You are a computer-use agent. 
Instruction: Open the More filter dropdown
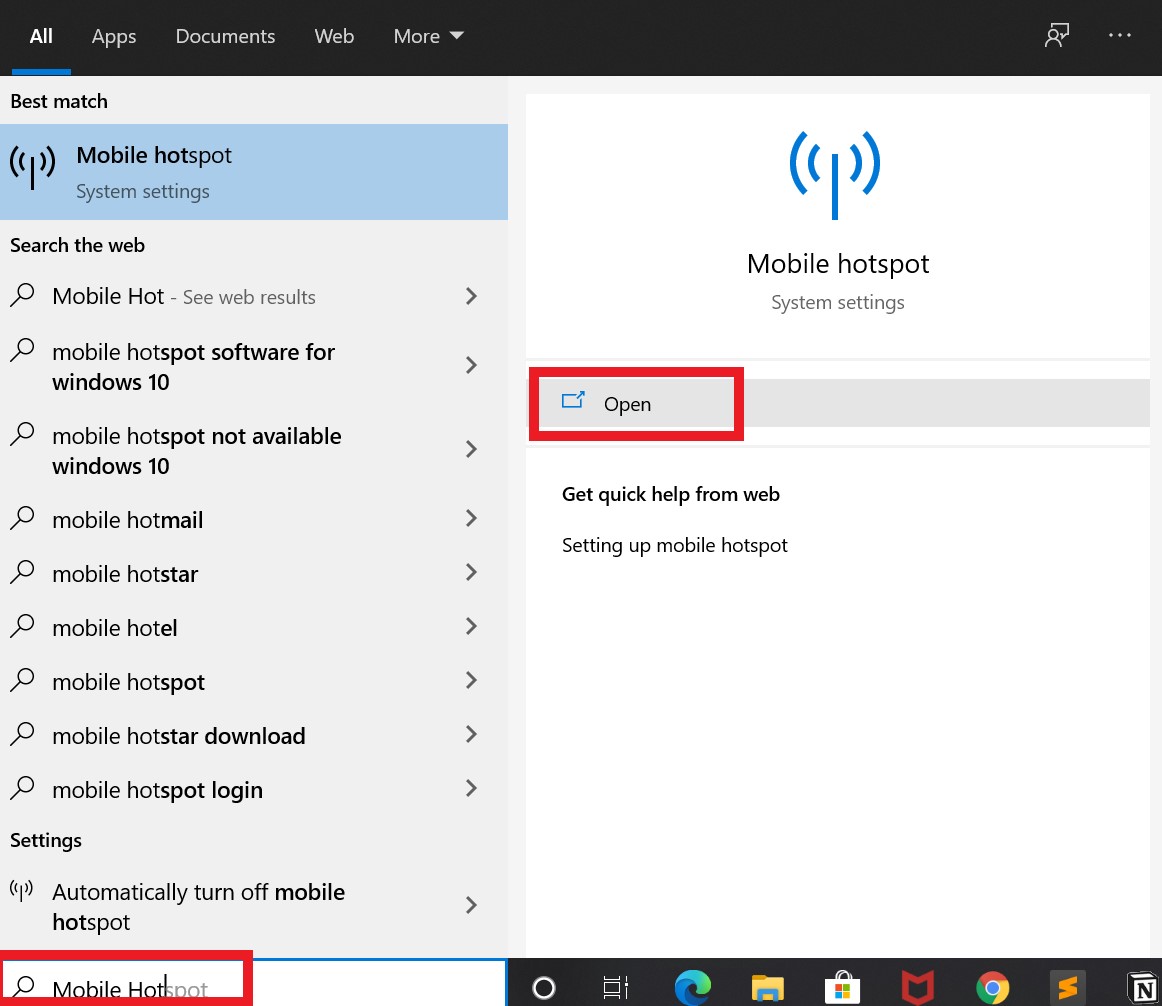pyautogui.click(x=428, y=36)
